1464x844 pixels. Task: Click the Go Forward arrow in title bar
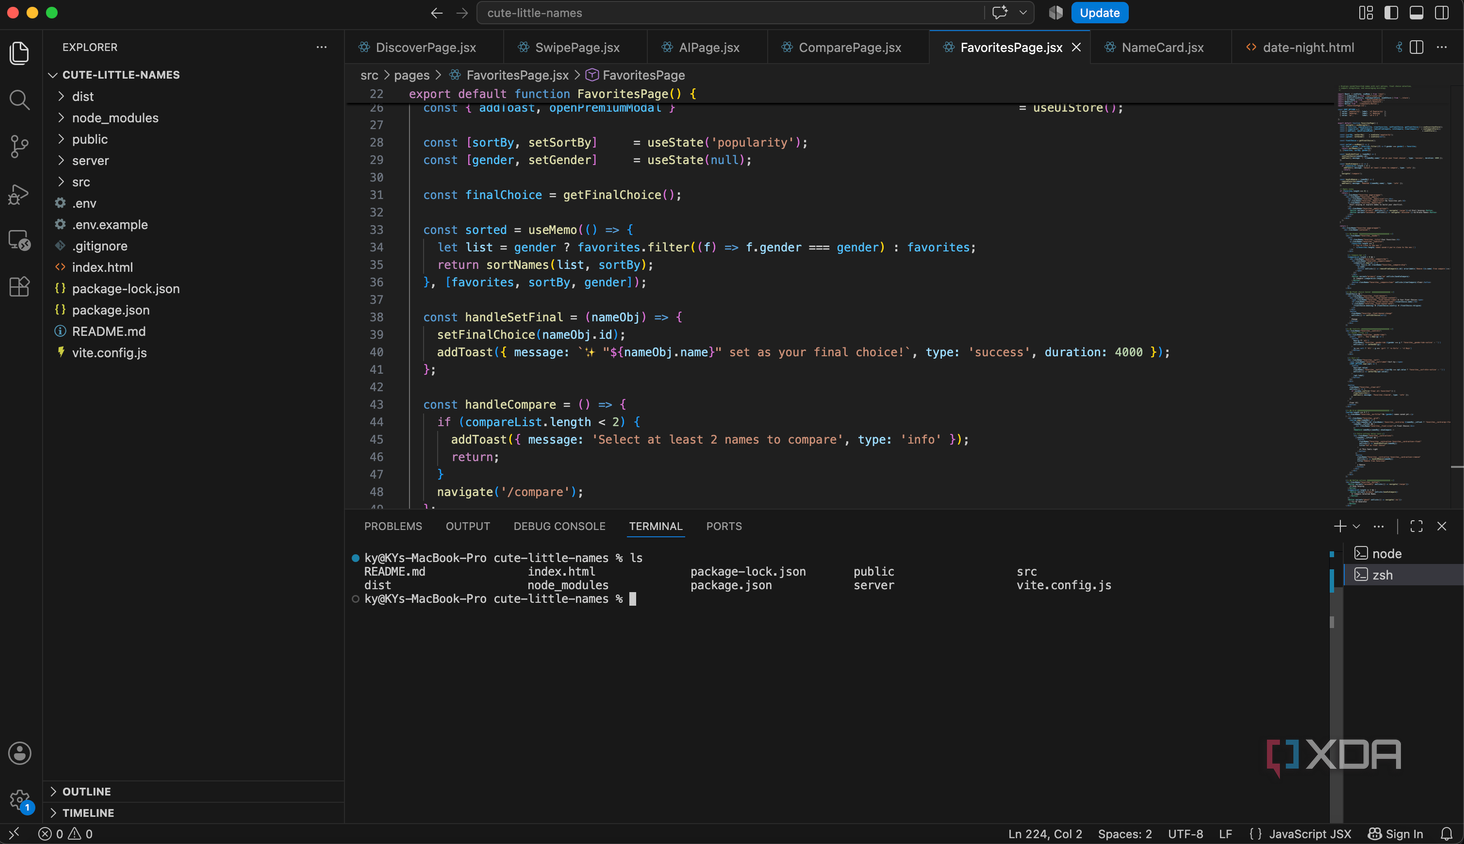tap(462, 13)
